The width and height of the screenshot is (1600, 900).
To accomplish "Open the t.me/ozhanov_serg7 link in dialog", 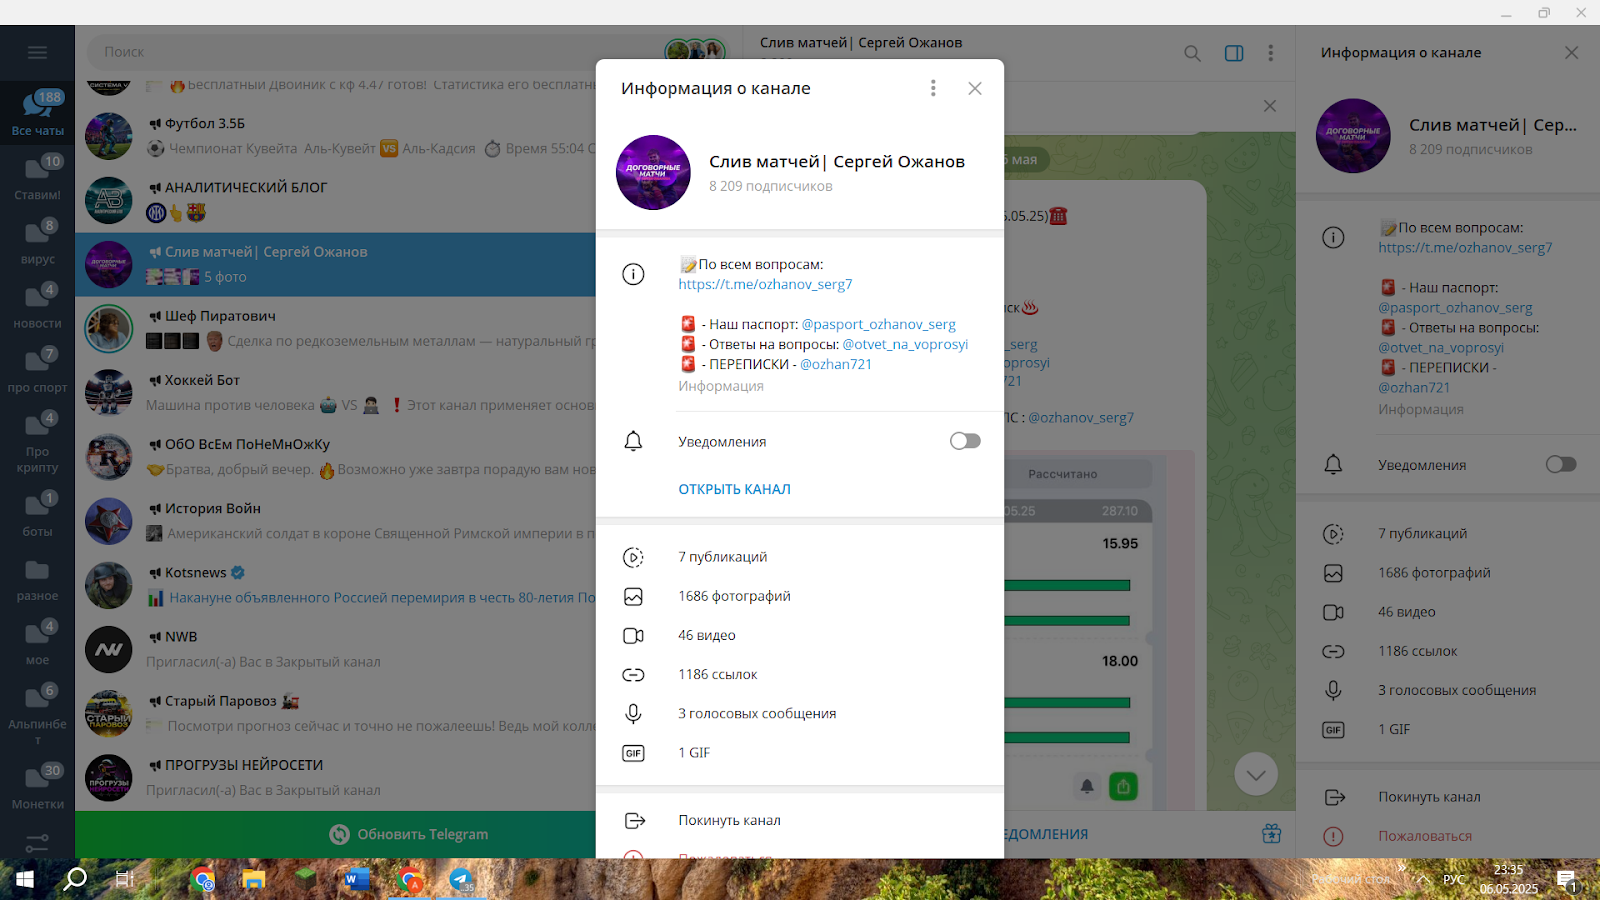I will [765, 284].
